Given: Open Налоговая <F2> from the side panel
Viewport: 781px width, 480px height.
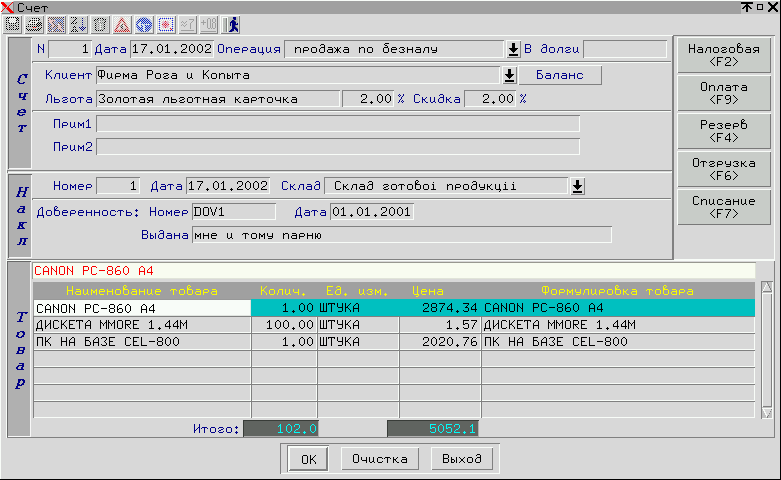Looking at the screenshot, I should click(x=723, y=56).
